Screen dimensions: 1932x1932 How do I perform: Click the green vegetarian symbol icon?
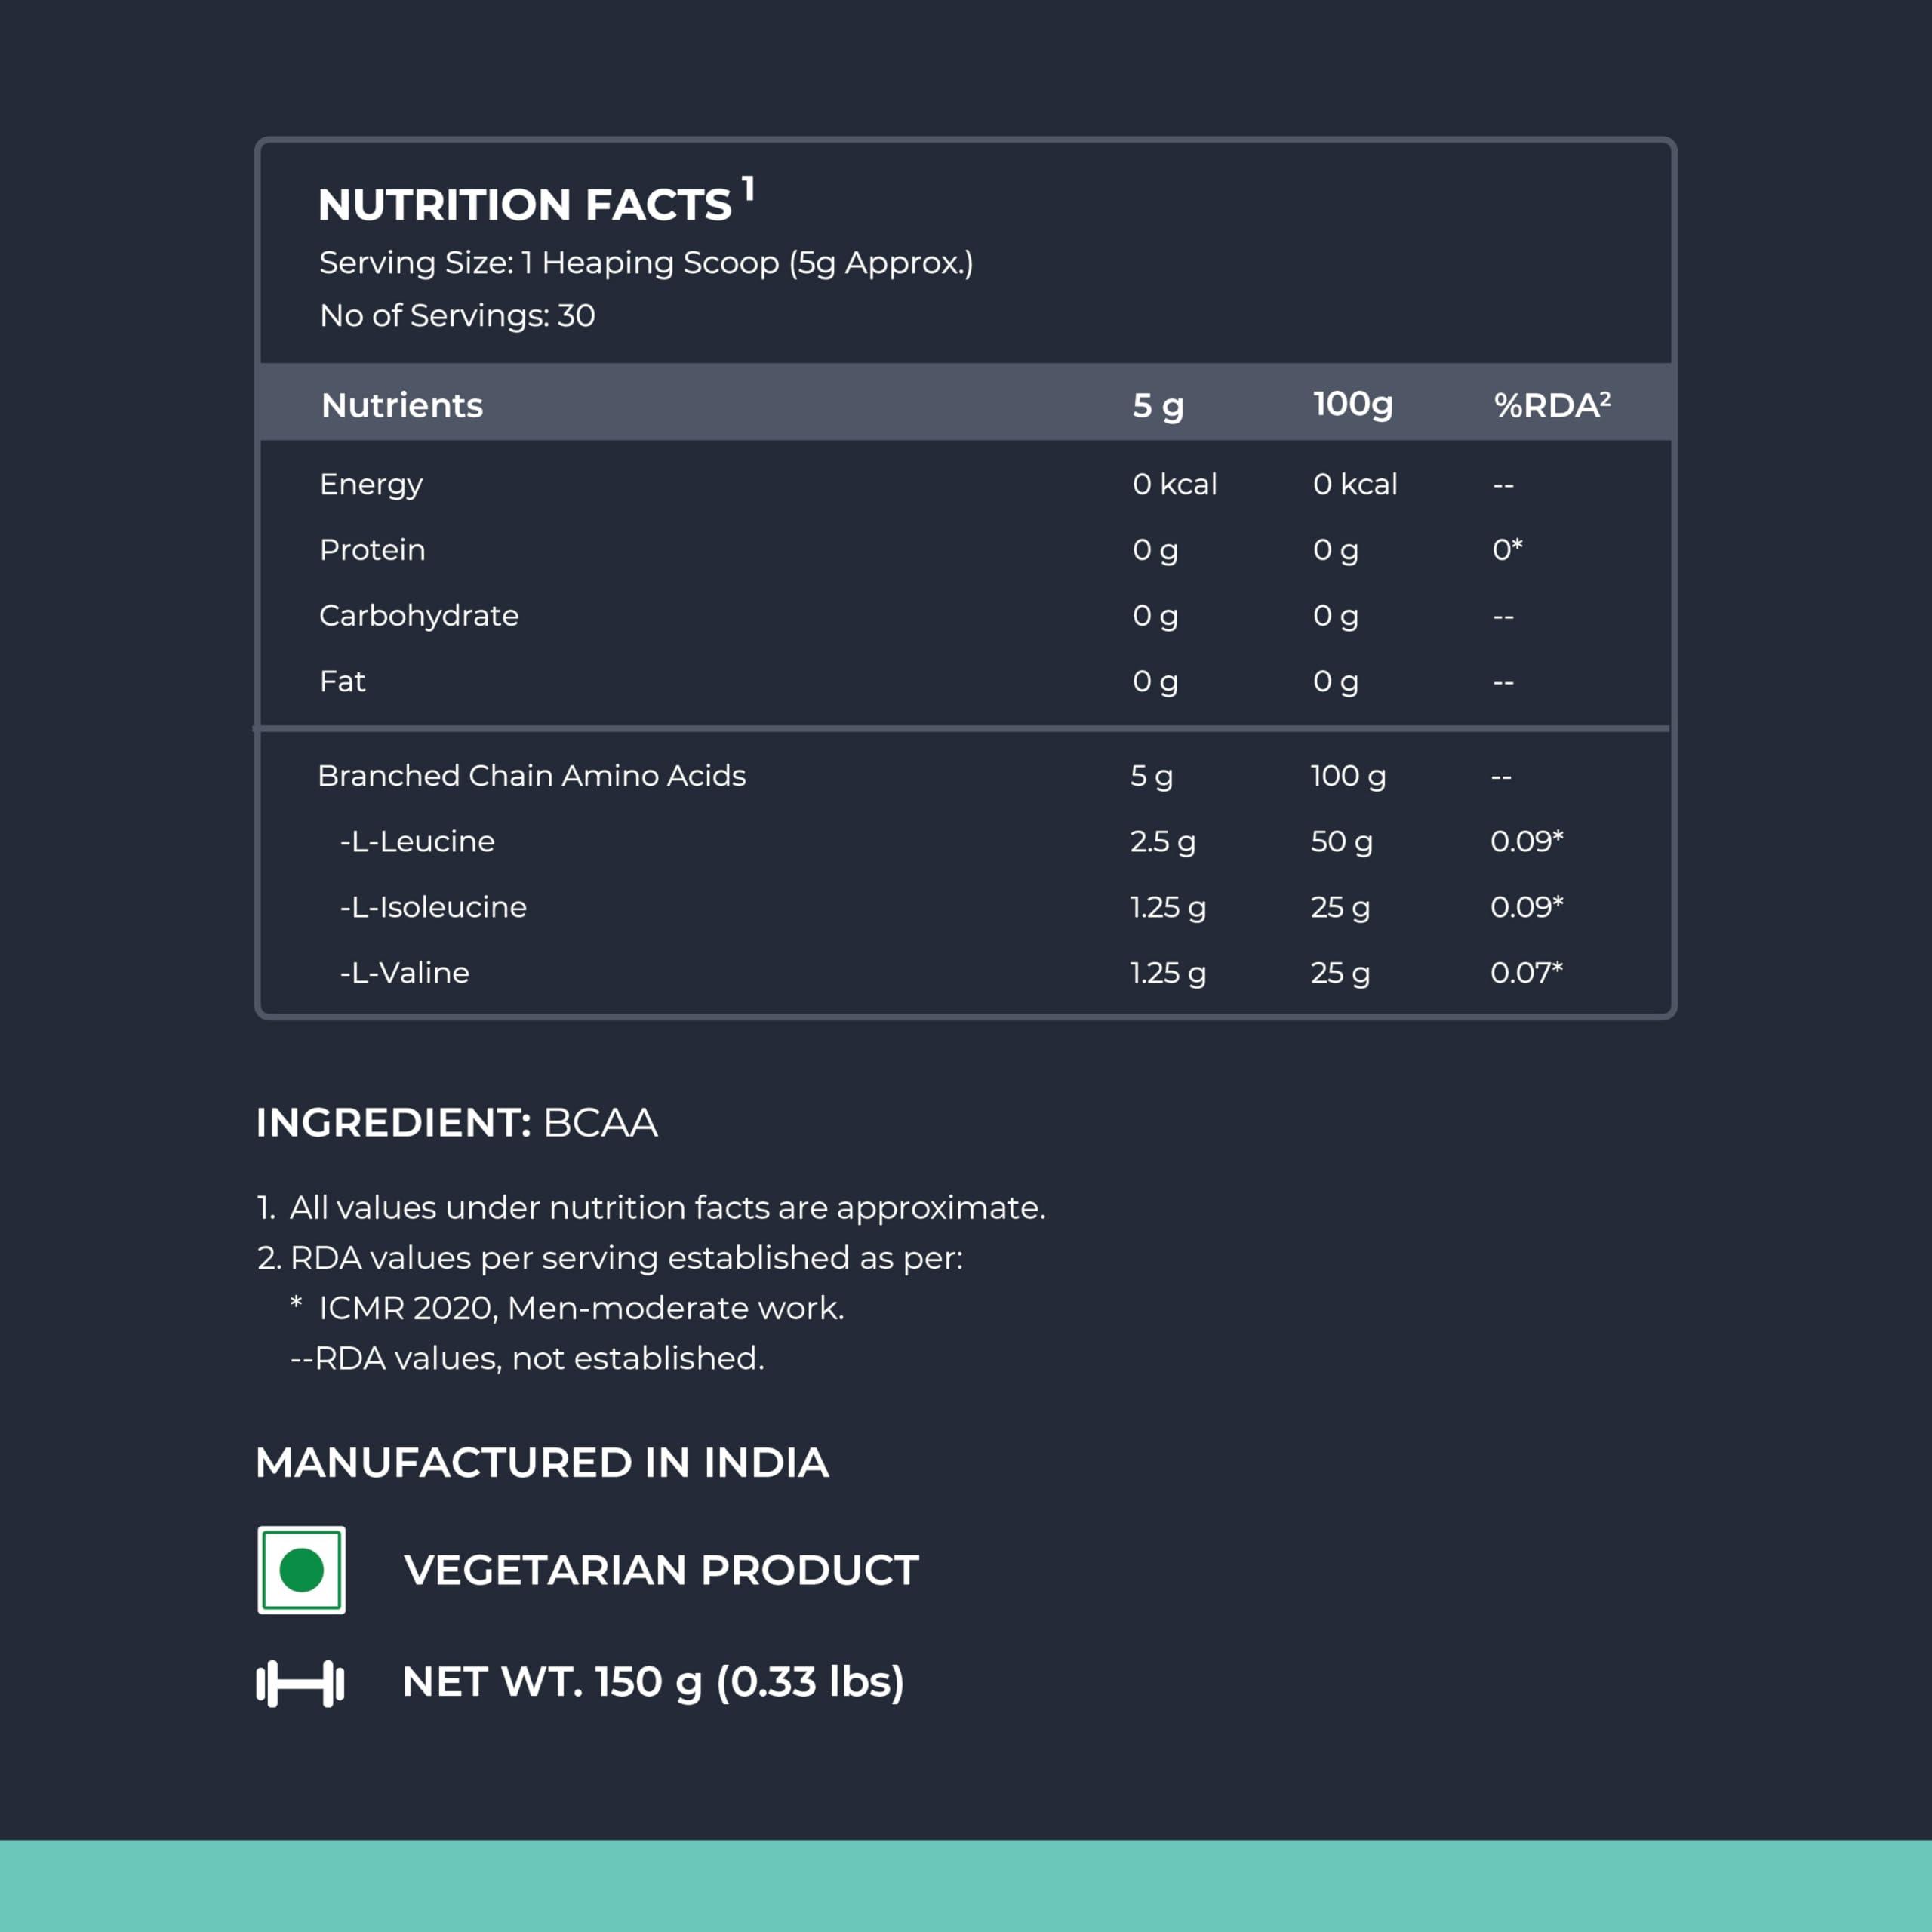point(301,1569)
